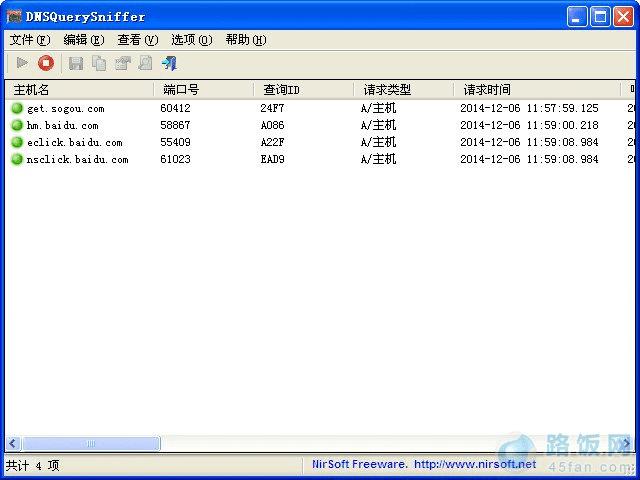Screen dimensions: 640x480
Task: Select the green status icon for eclick.baidu.com
Action: pos(17,142)
